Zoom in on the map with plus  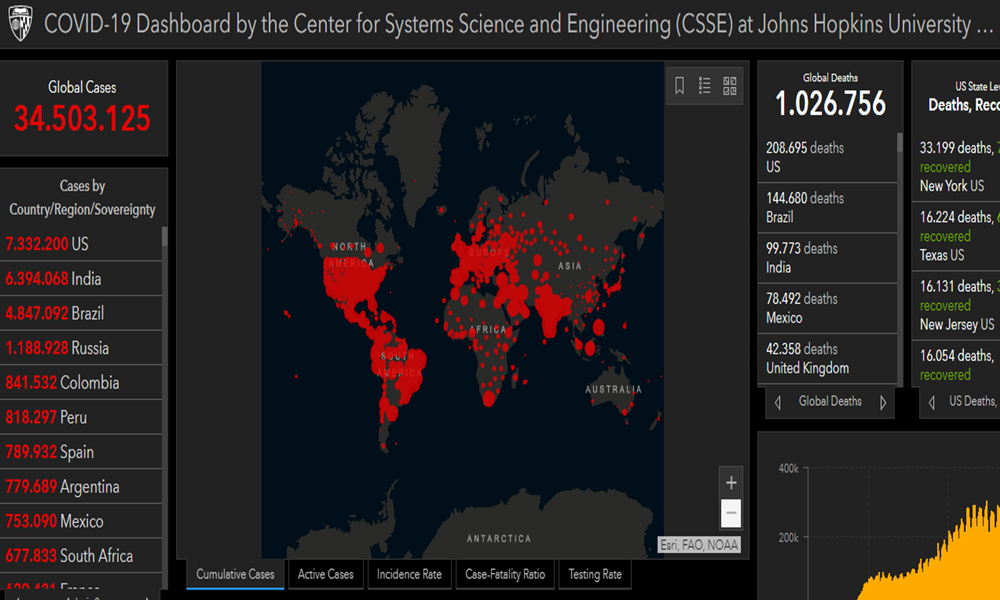tap(731, 482)
